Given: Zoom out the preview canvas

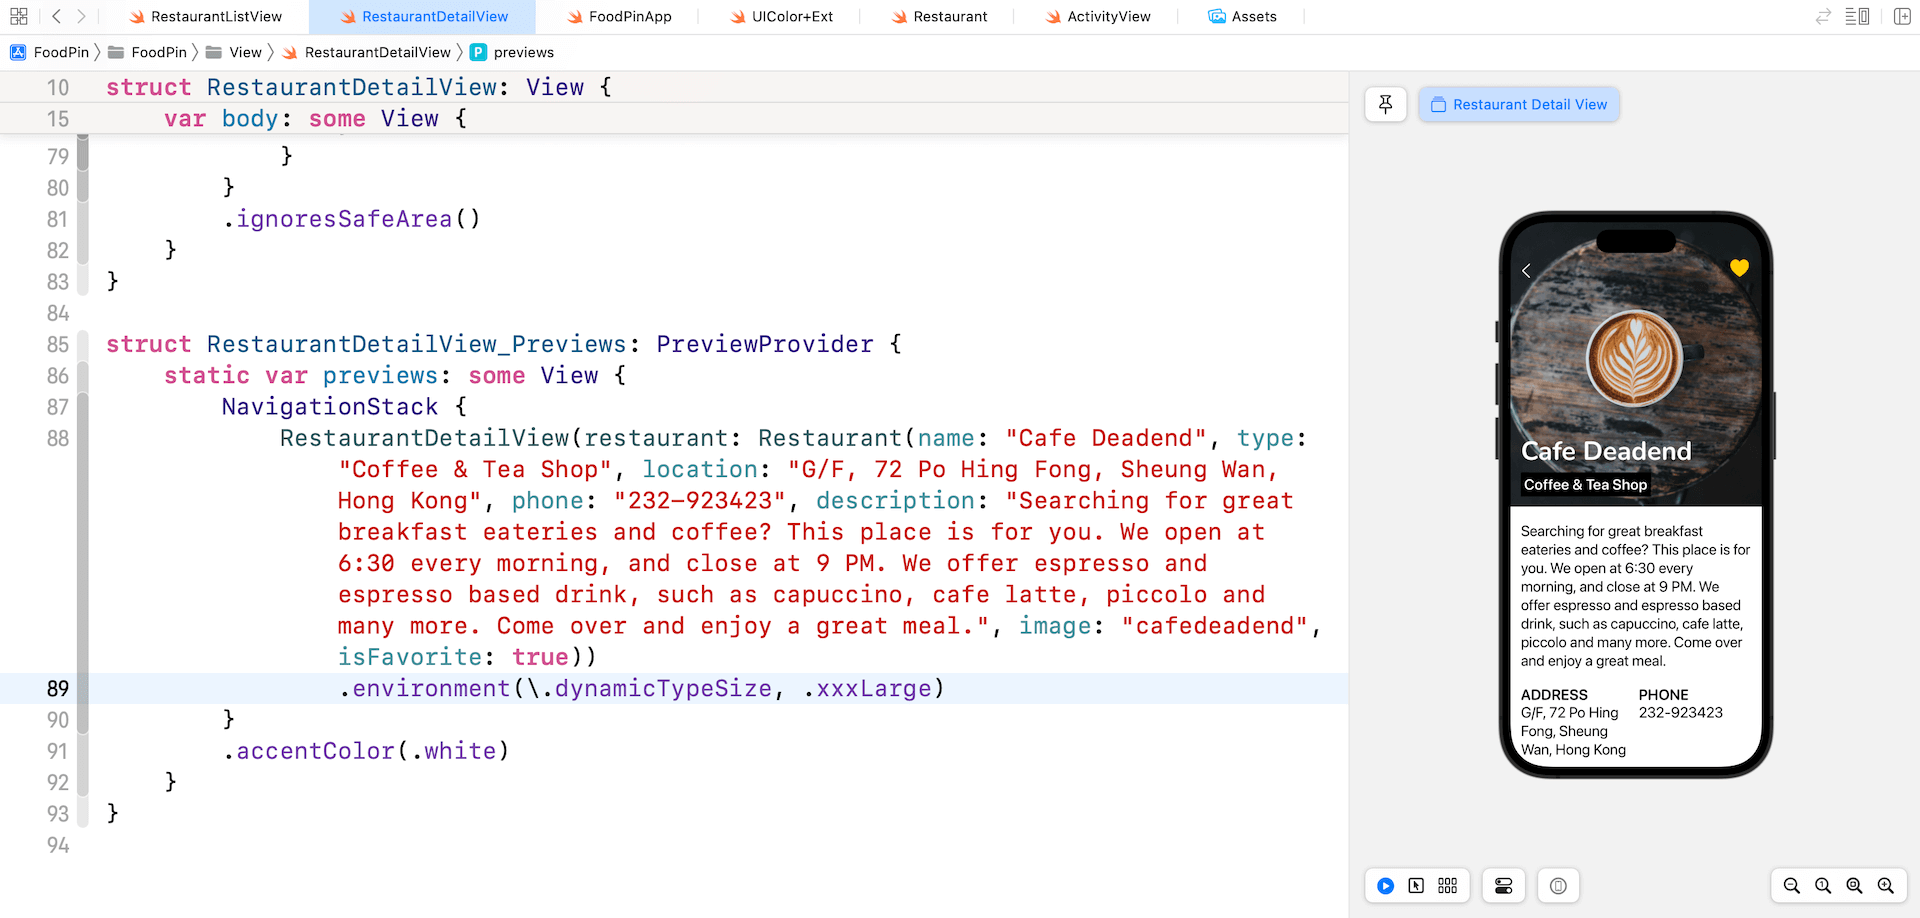Looking at the screenshot, I should [1792, 885].
